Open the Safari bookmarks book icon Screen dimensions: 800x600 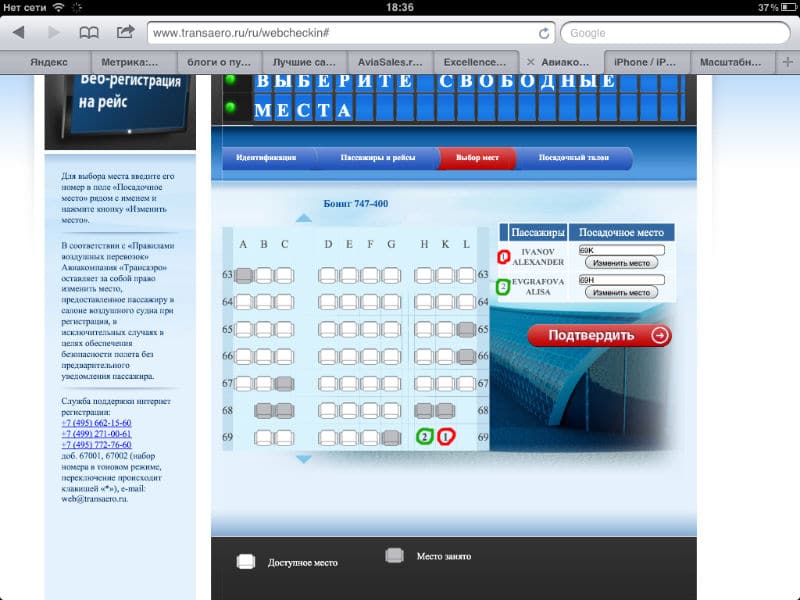click(x=89, y=32)
